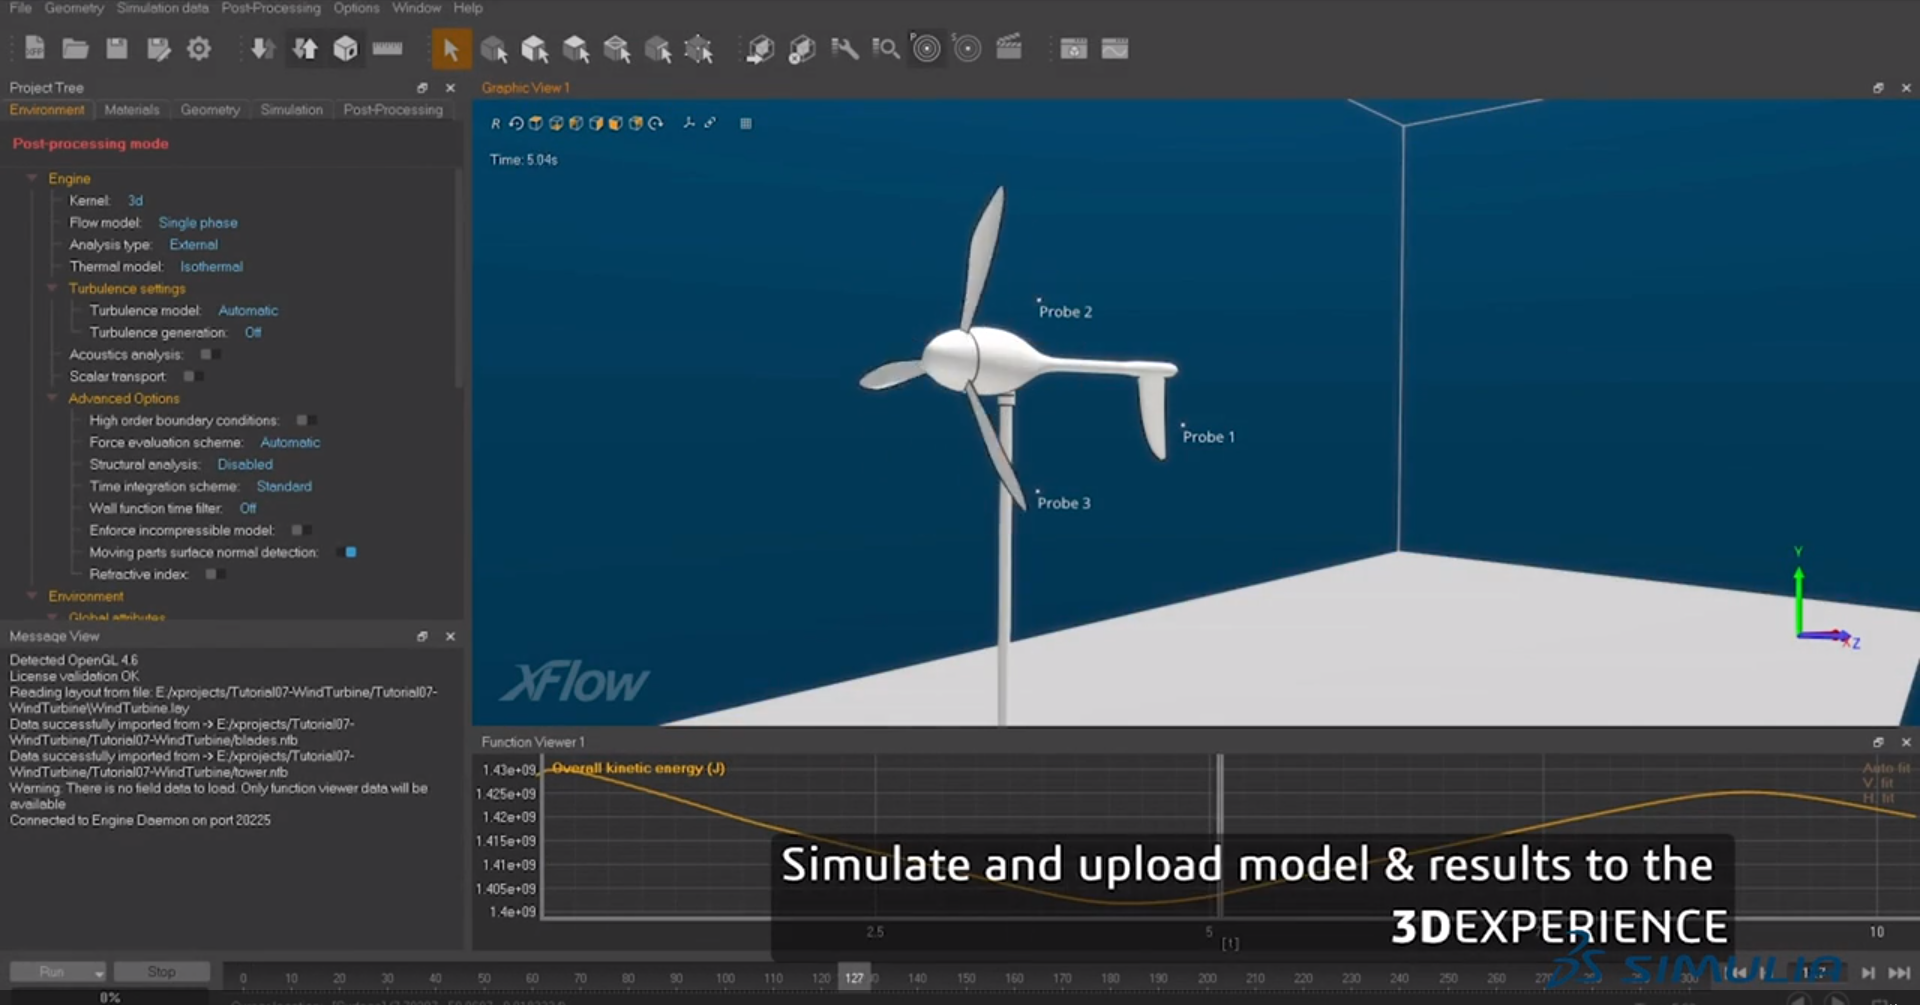The height and width of the screenshot is (1005, 1920).
Task: Click frame 127 marker on the timeline
Action: pos(853,977)
